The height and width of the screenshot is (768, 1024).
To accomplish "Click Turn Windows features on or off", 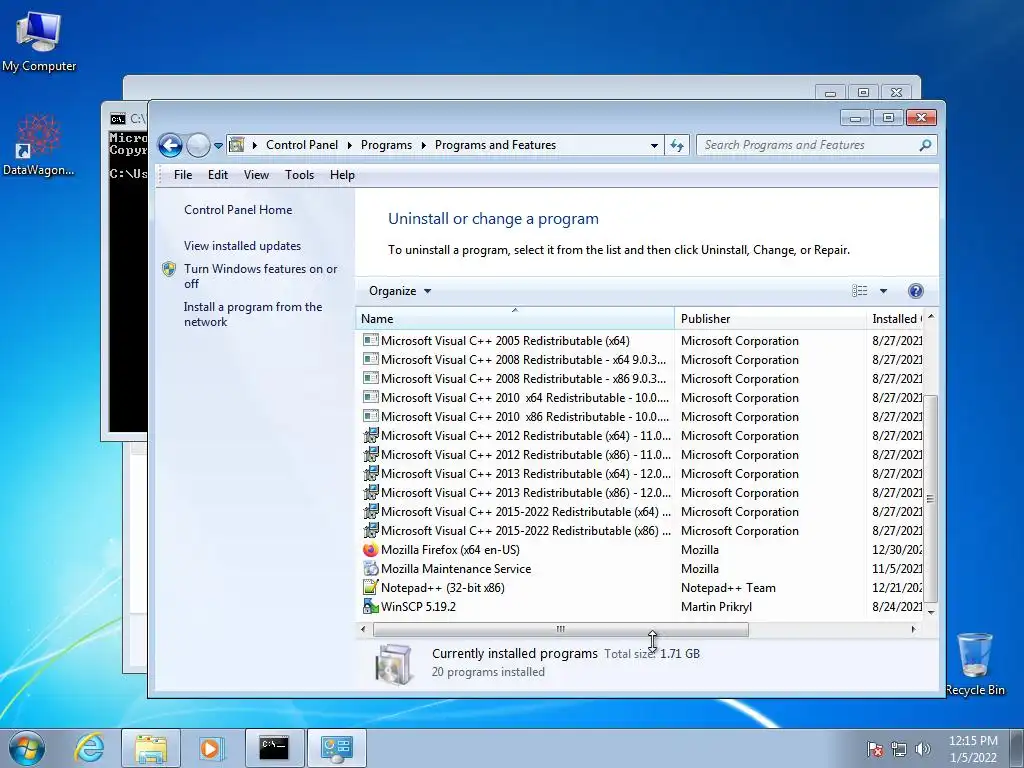I will tap(261, 276).
